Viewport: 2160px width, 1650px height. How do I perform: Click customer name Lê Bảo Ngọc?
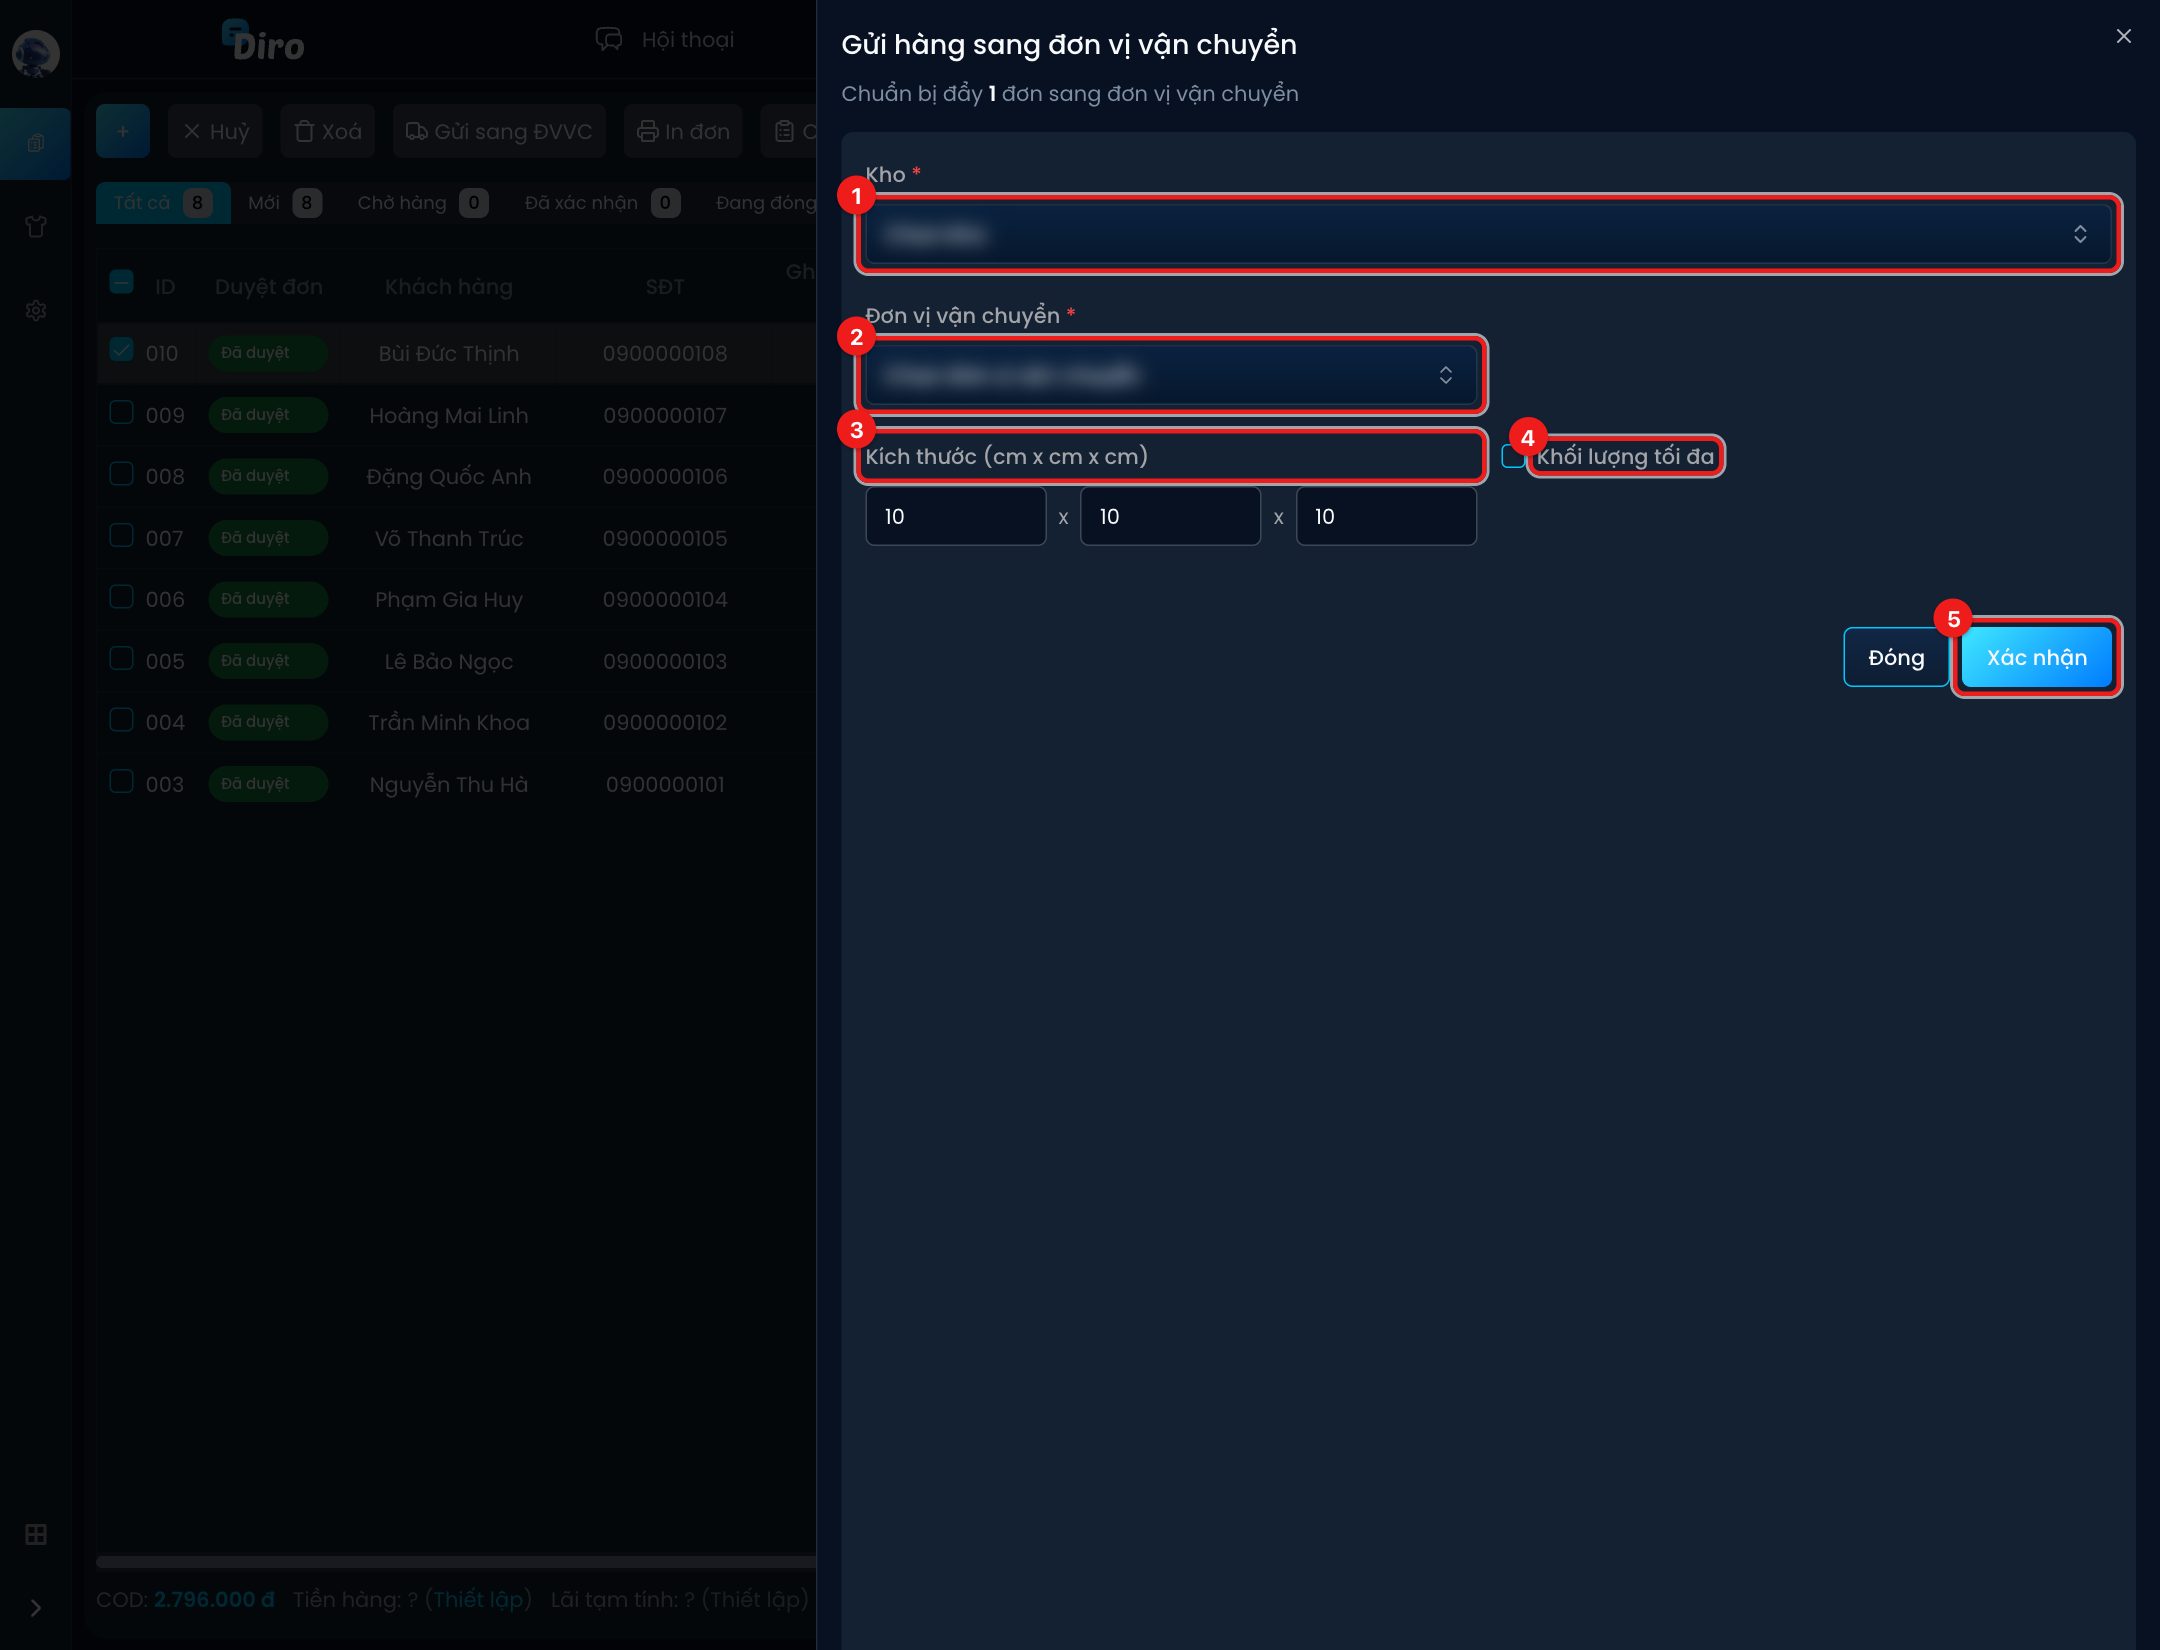449,661
